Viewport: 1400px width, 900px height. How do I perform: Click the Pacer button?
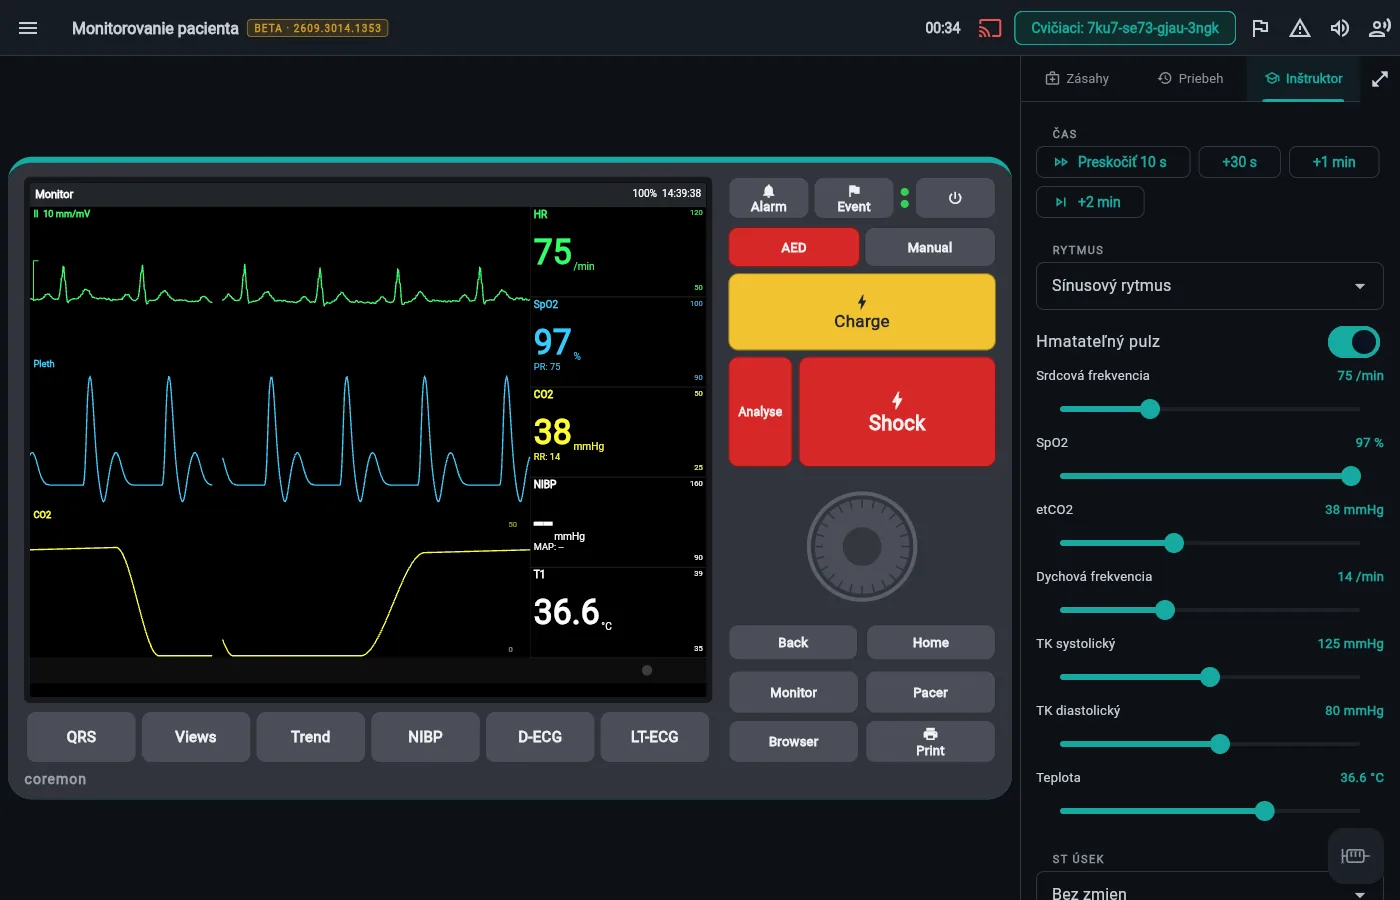930,692
